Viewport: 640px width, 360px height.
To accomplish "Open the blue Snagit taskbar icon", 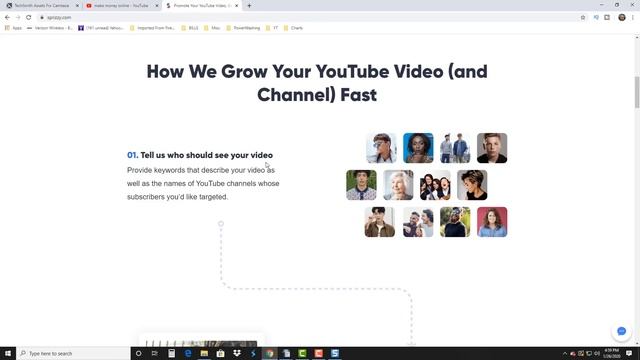I will coord(335,353).
